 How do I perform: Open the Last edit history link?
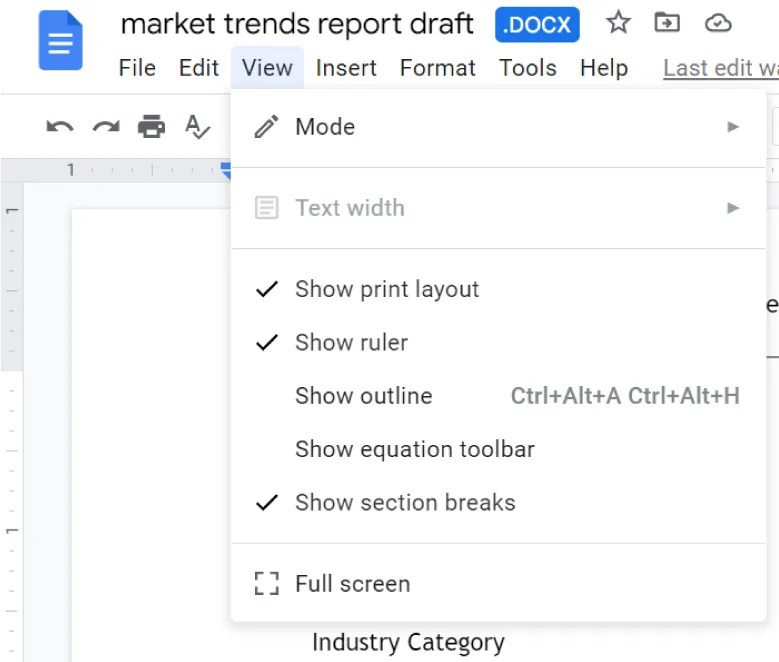pos(720,68)
